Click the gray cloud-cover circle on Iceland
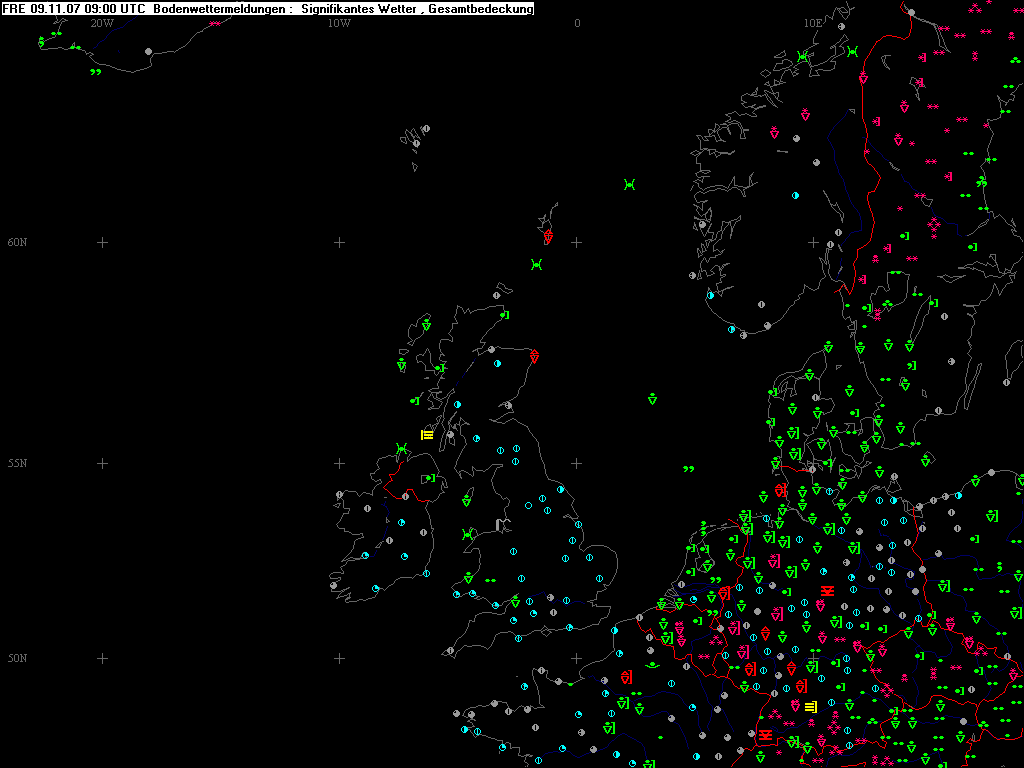Image resolution: width=1024 pixels, height=768 pixels. click(x=148, y=51)
